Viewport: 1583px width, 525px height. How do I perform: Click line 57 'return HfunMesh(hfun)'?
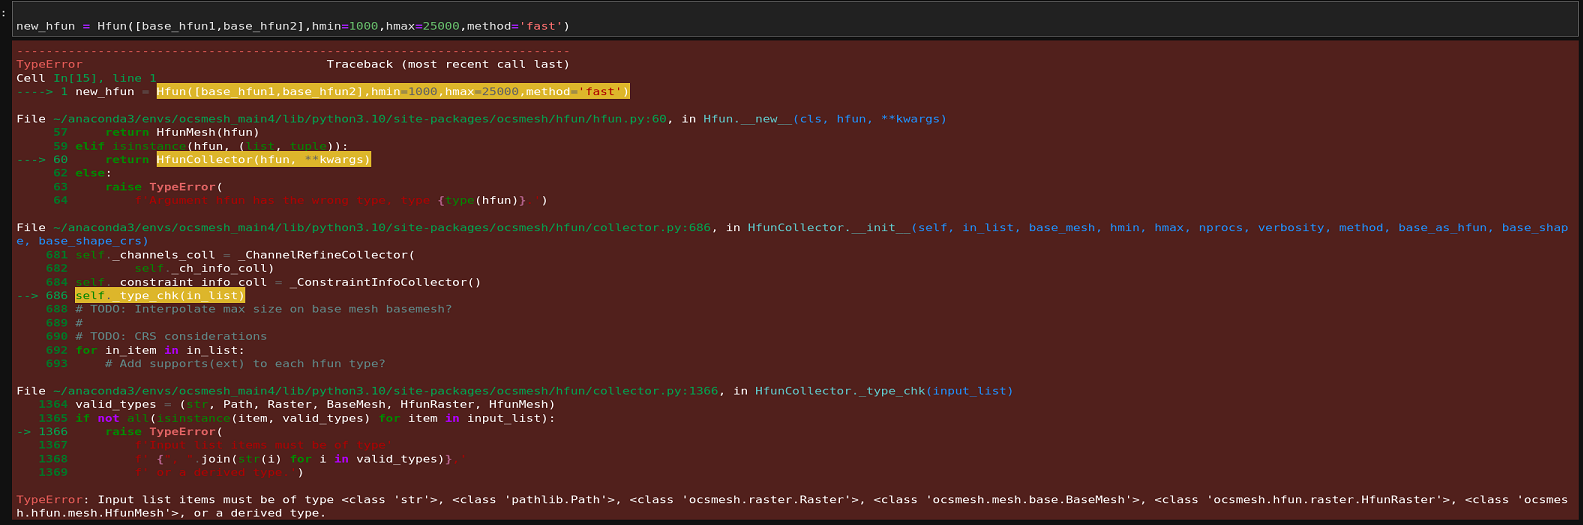point(181,132)
